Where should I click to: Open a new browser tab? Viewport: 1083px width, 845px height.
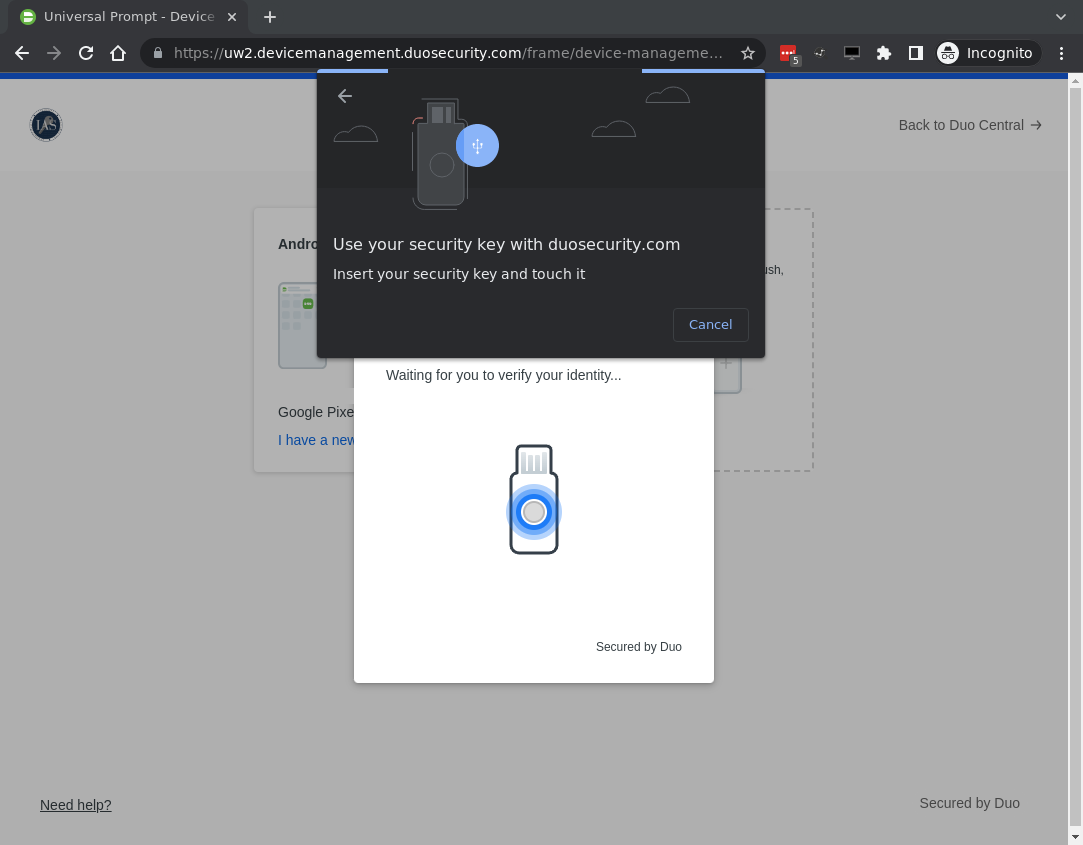pyautogui.click(x=270, y=16)
